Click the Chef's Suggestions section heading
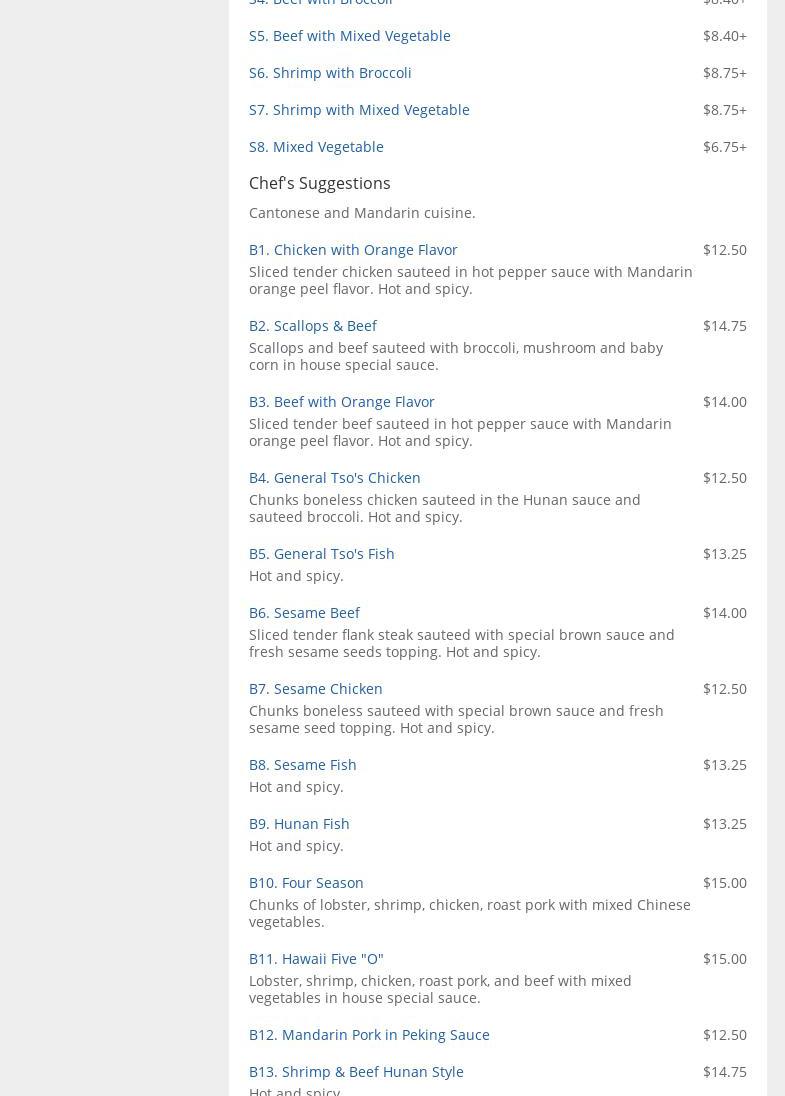 [x=319, y=183]
